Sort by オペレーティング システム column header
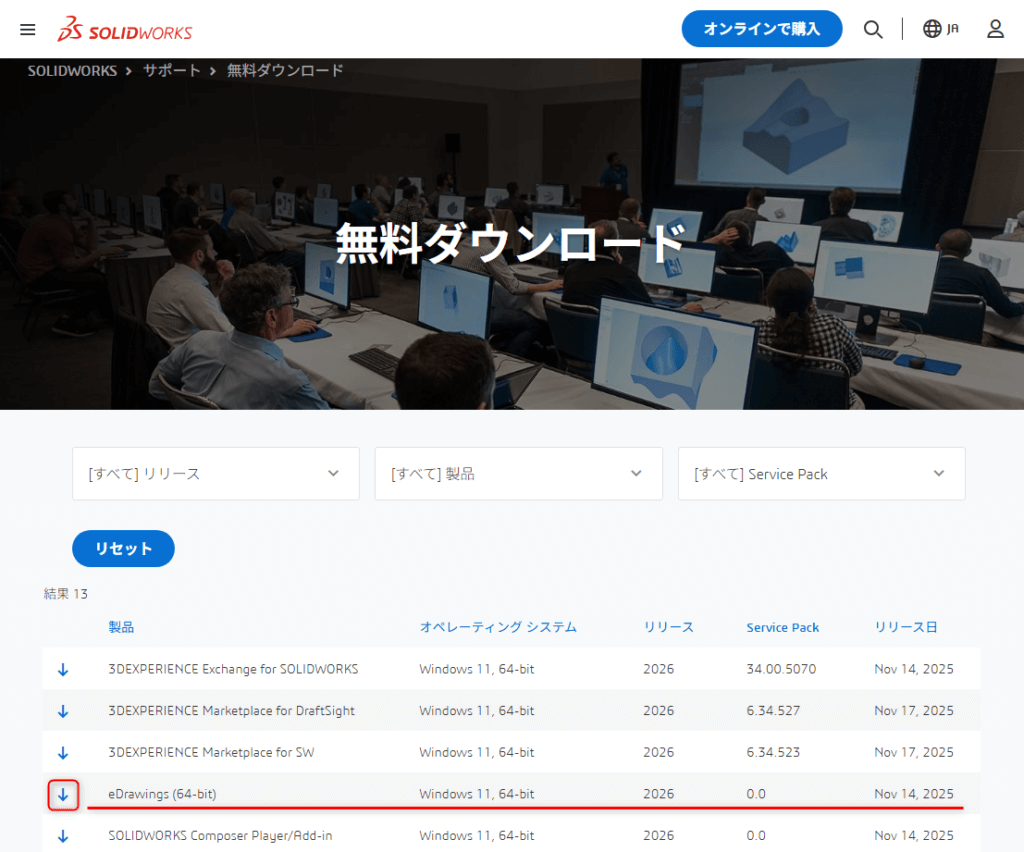 point(497,627)
